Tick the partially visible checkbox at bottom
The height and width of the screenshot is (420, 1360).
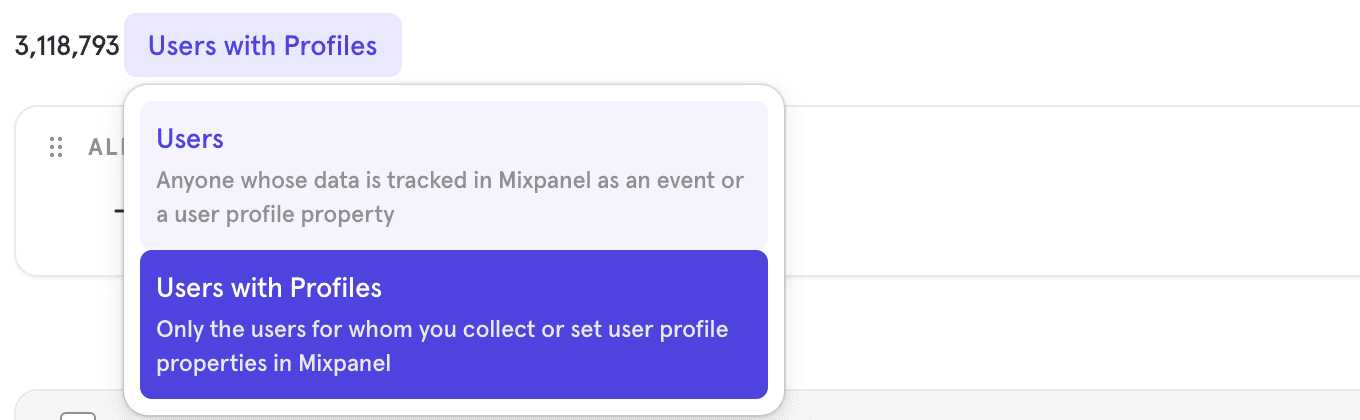78,415
